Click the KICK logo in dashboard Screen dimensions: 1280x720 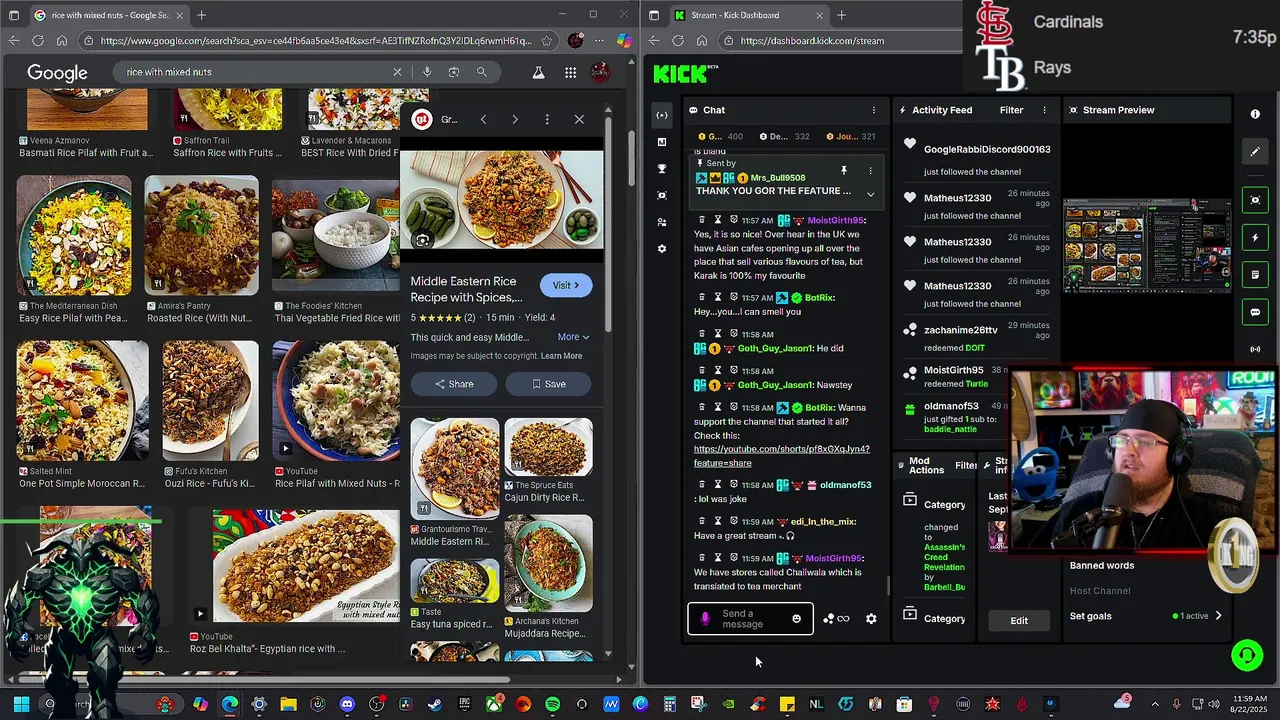(x=680, y=73)
